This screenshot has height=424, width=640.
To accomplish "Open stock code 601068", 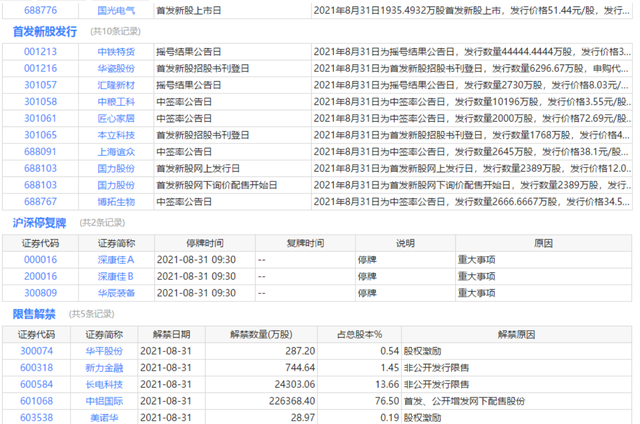I will [x=37, y=402].
